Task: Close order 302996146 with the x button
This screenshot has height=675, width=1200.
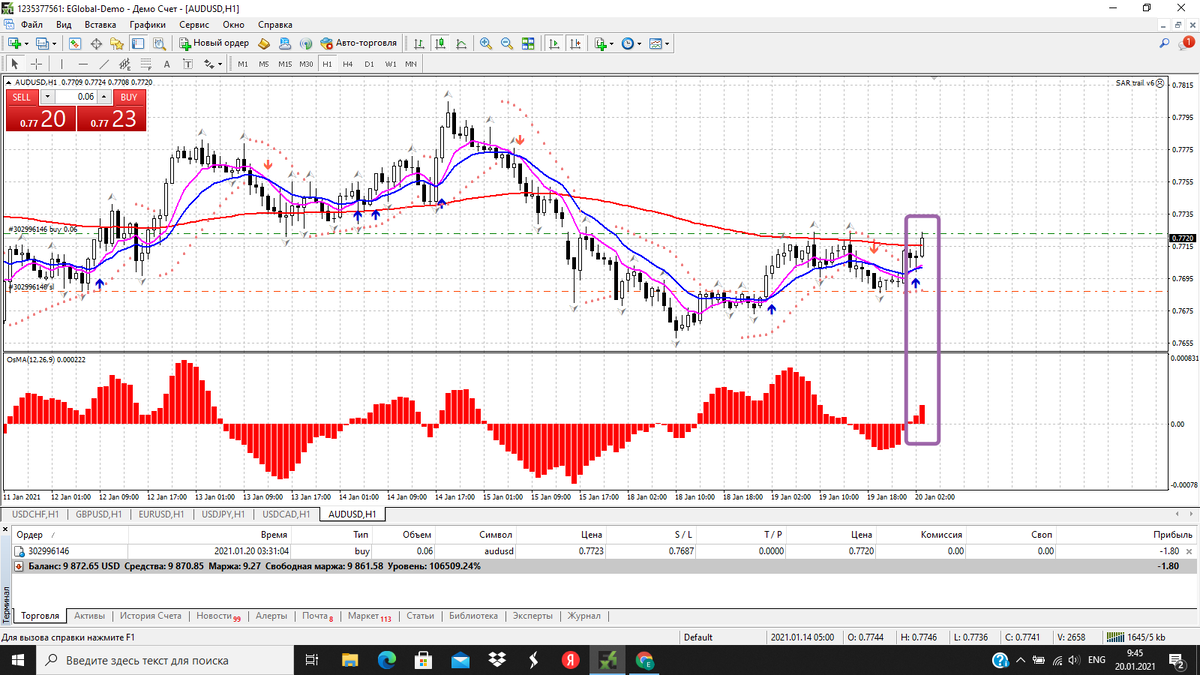Action: tap(1189, 551)
